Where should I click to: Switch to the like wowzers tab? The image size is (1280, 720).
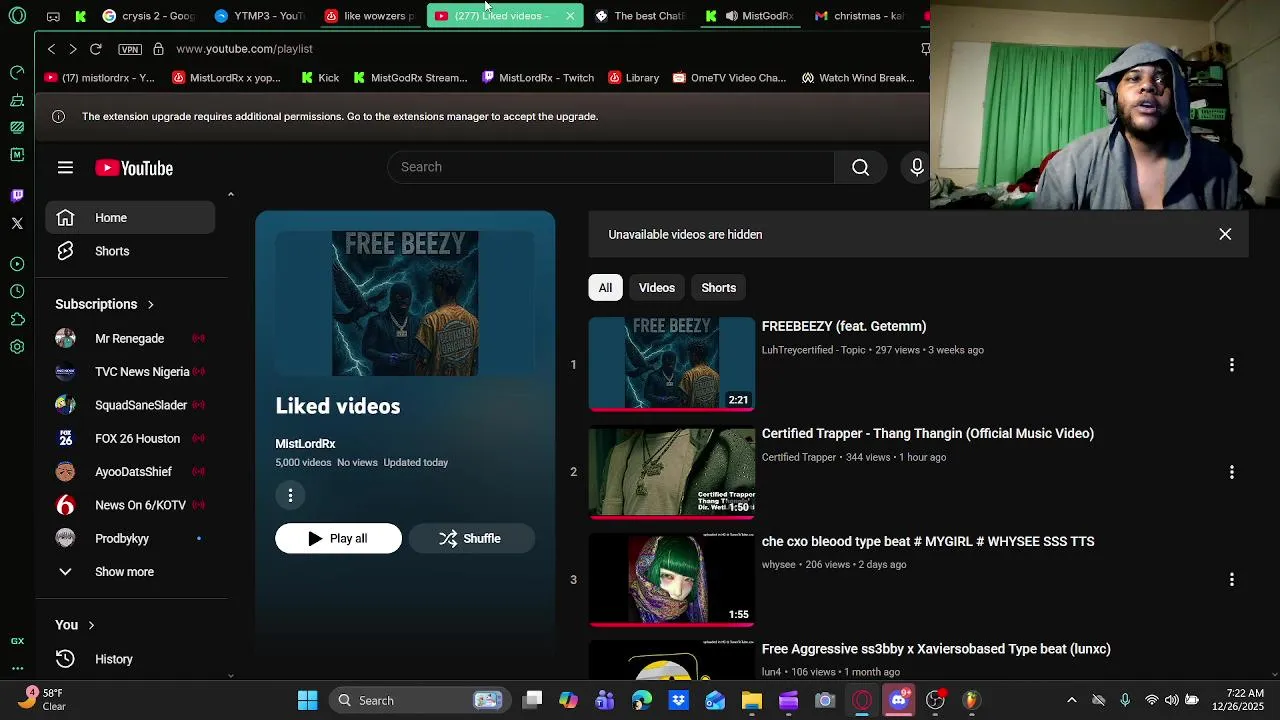(x=369, y=16)
